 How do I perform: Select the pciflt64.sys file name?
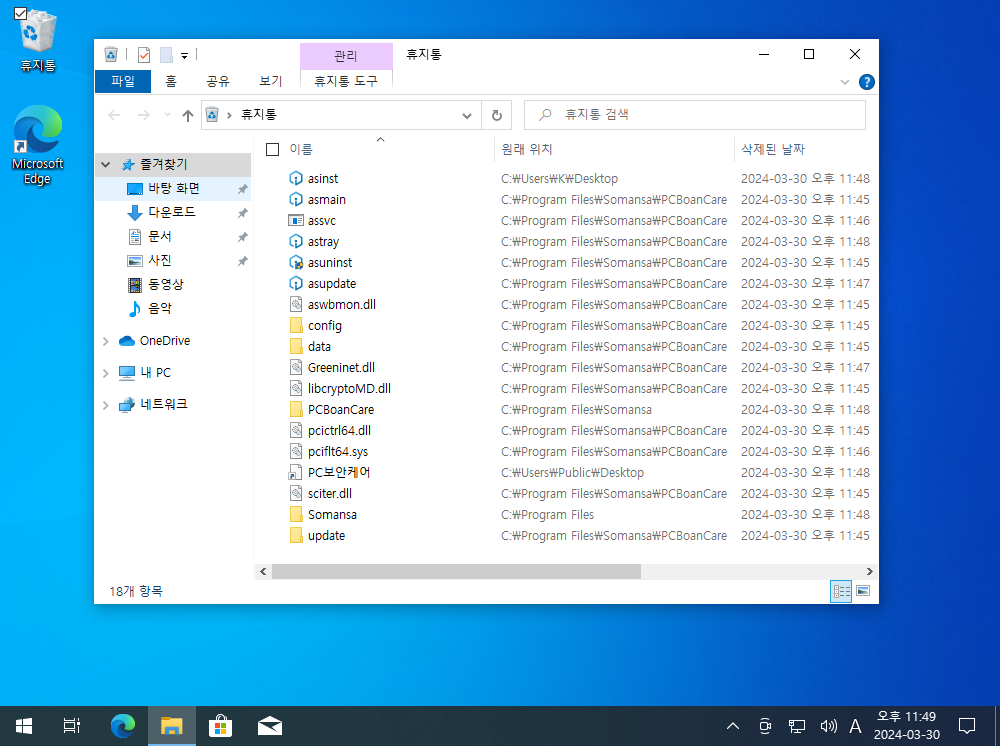338,452
